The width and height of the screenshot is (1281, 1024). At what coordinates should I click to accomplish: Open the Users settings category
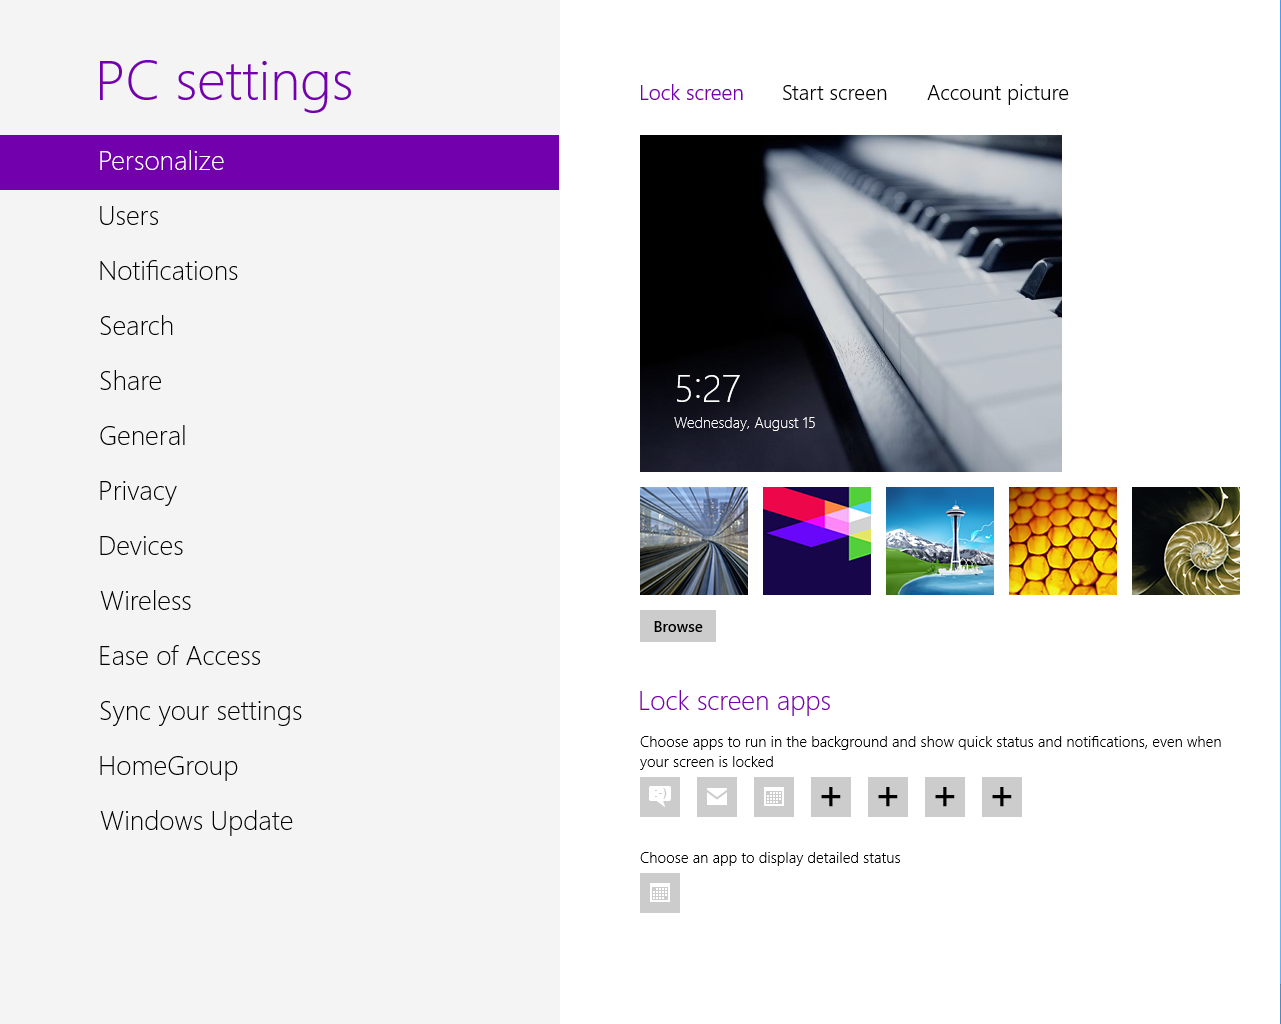pos(280,216)
